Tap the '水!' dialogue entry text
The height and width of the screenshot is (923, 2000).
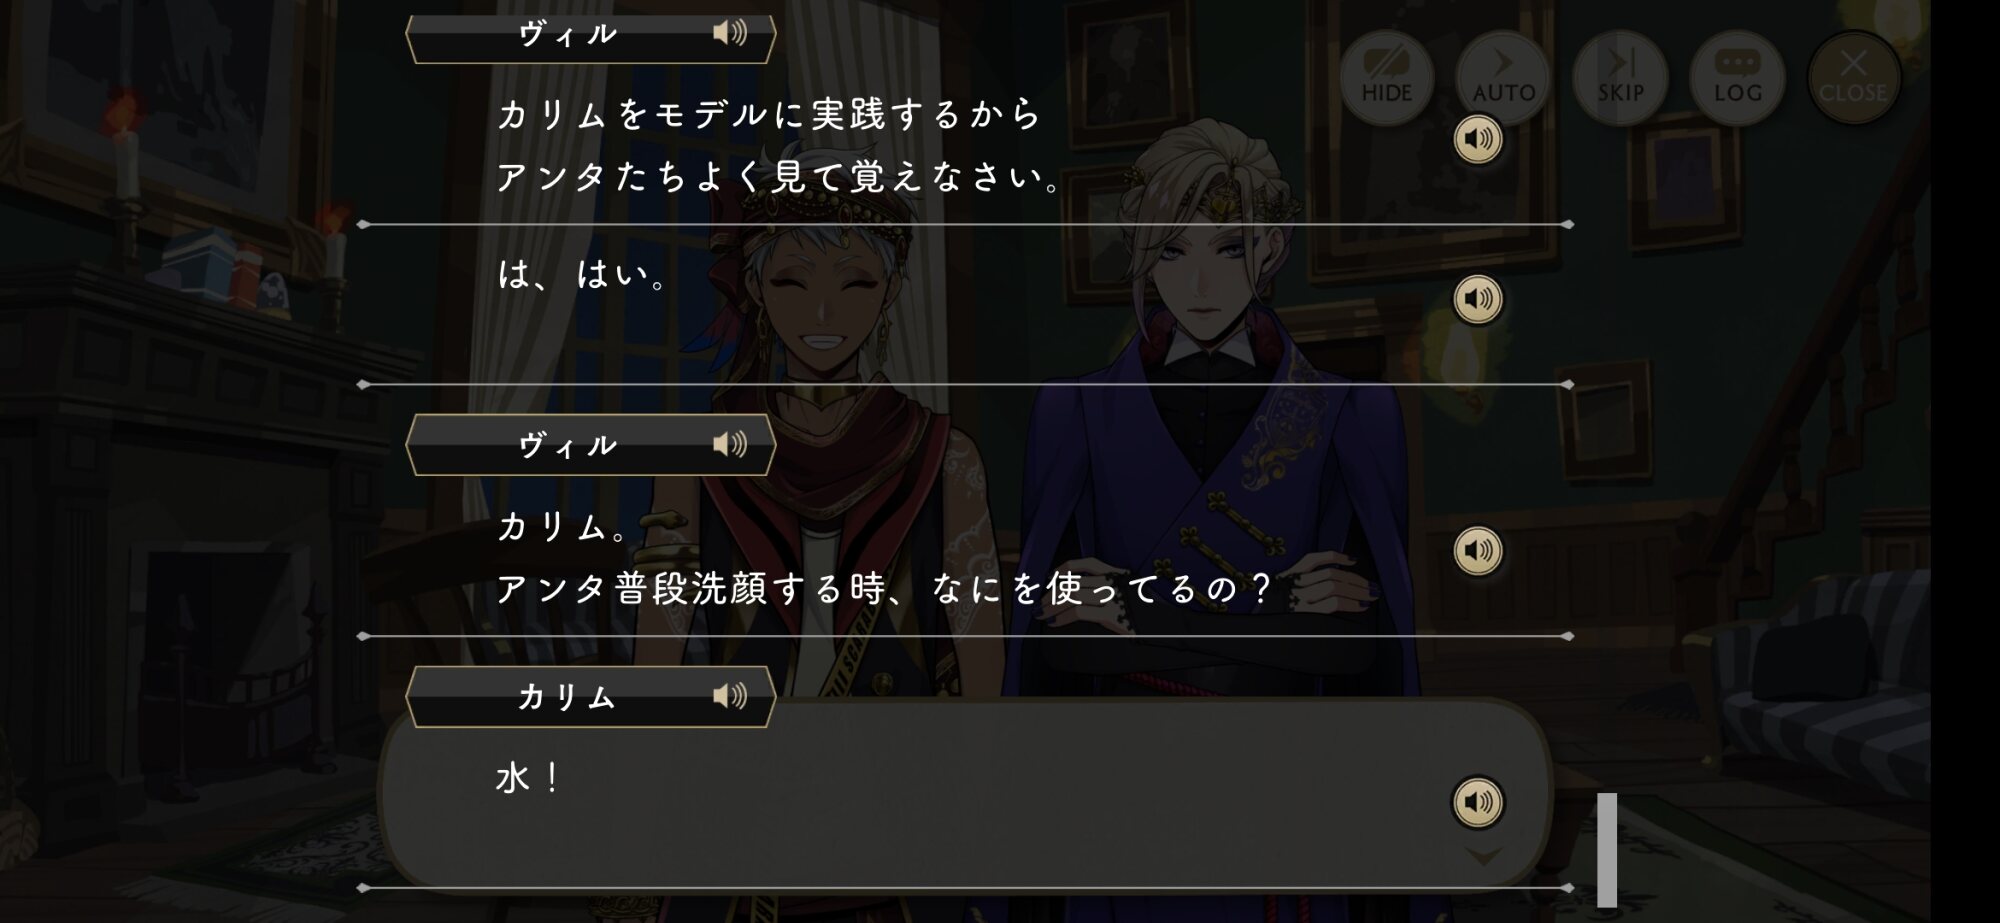528,778
